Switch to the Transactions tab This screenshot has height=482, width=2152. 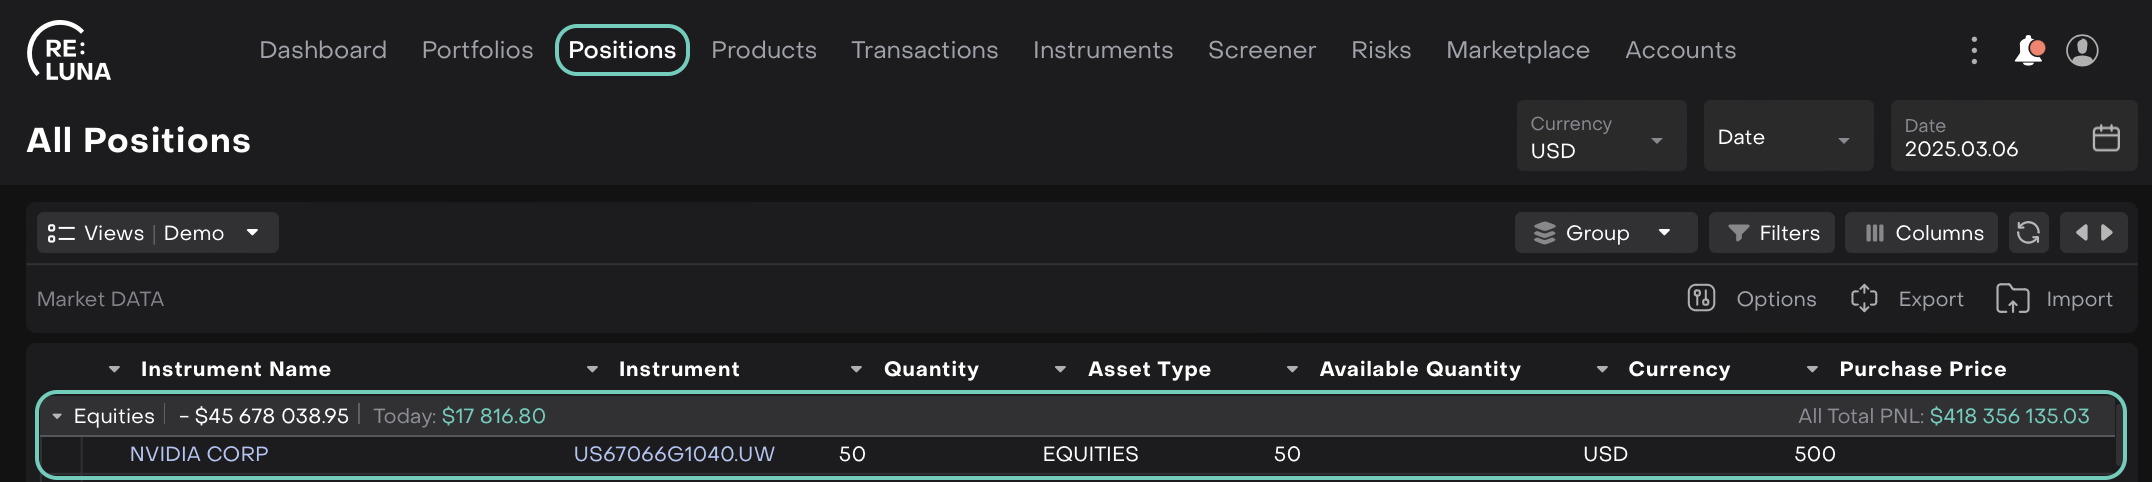click(x=924, y=50)
